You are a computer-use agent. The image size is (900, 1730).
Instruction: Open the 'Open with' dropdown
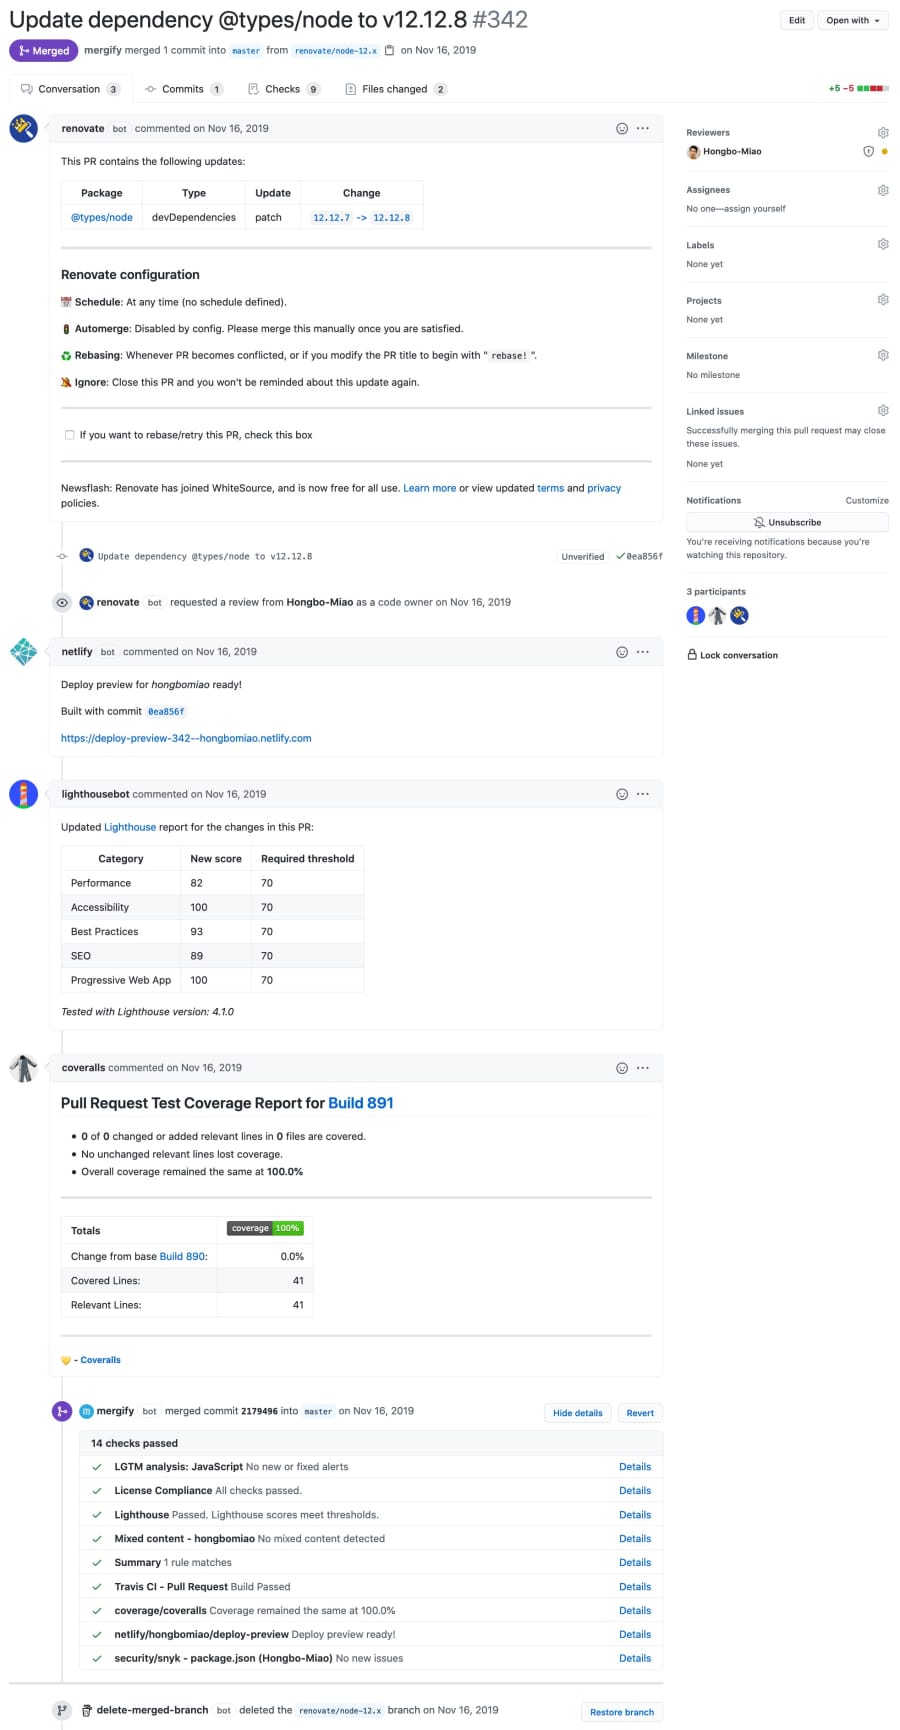pyautogui.click(x=852, y=19)
